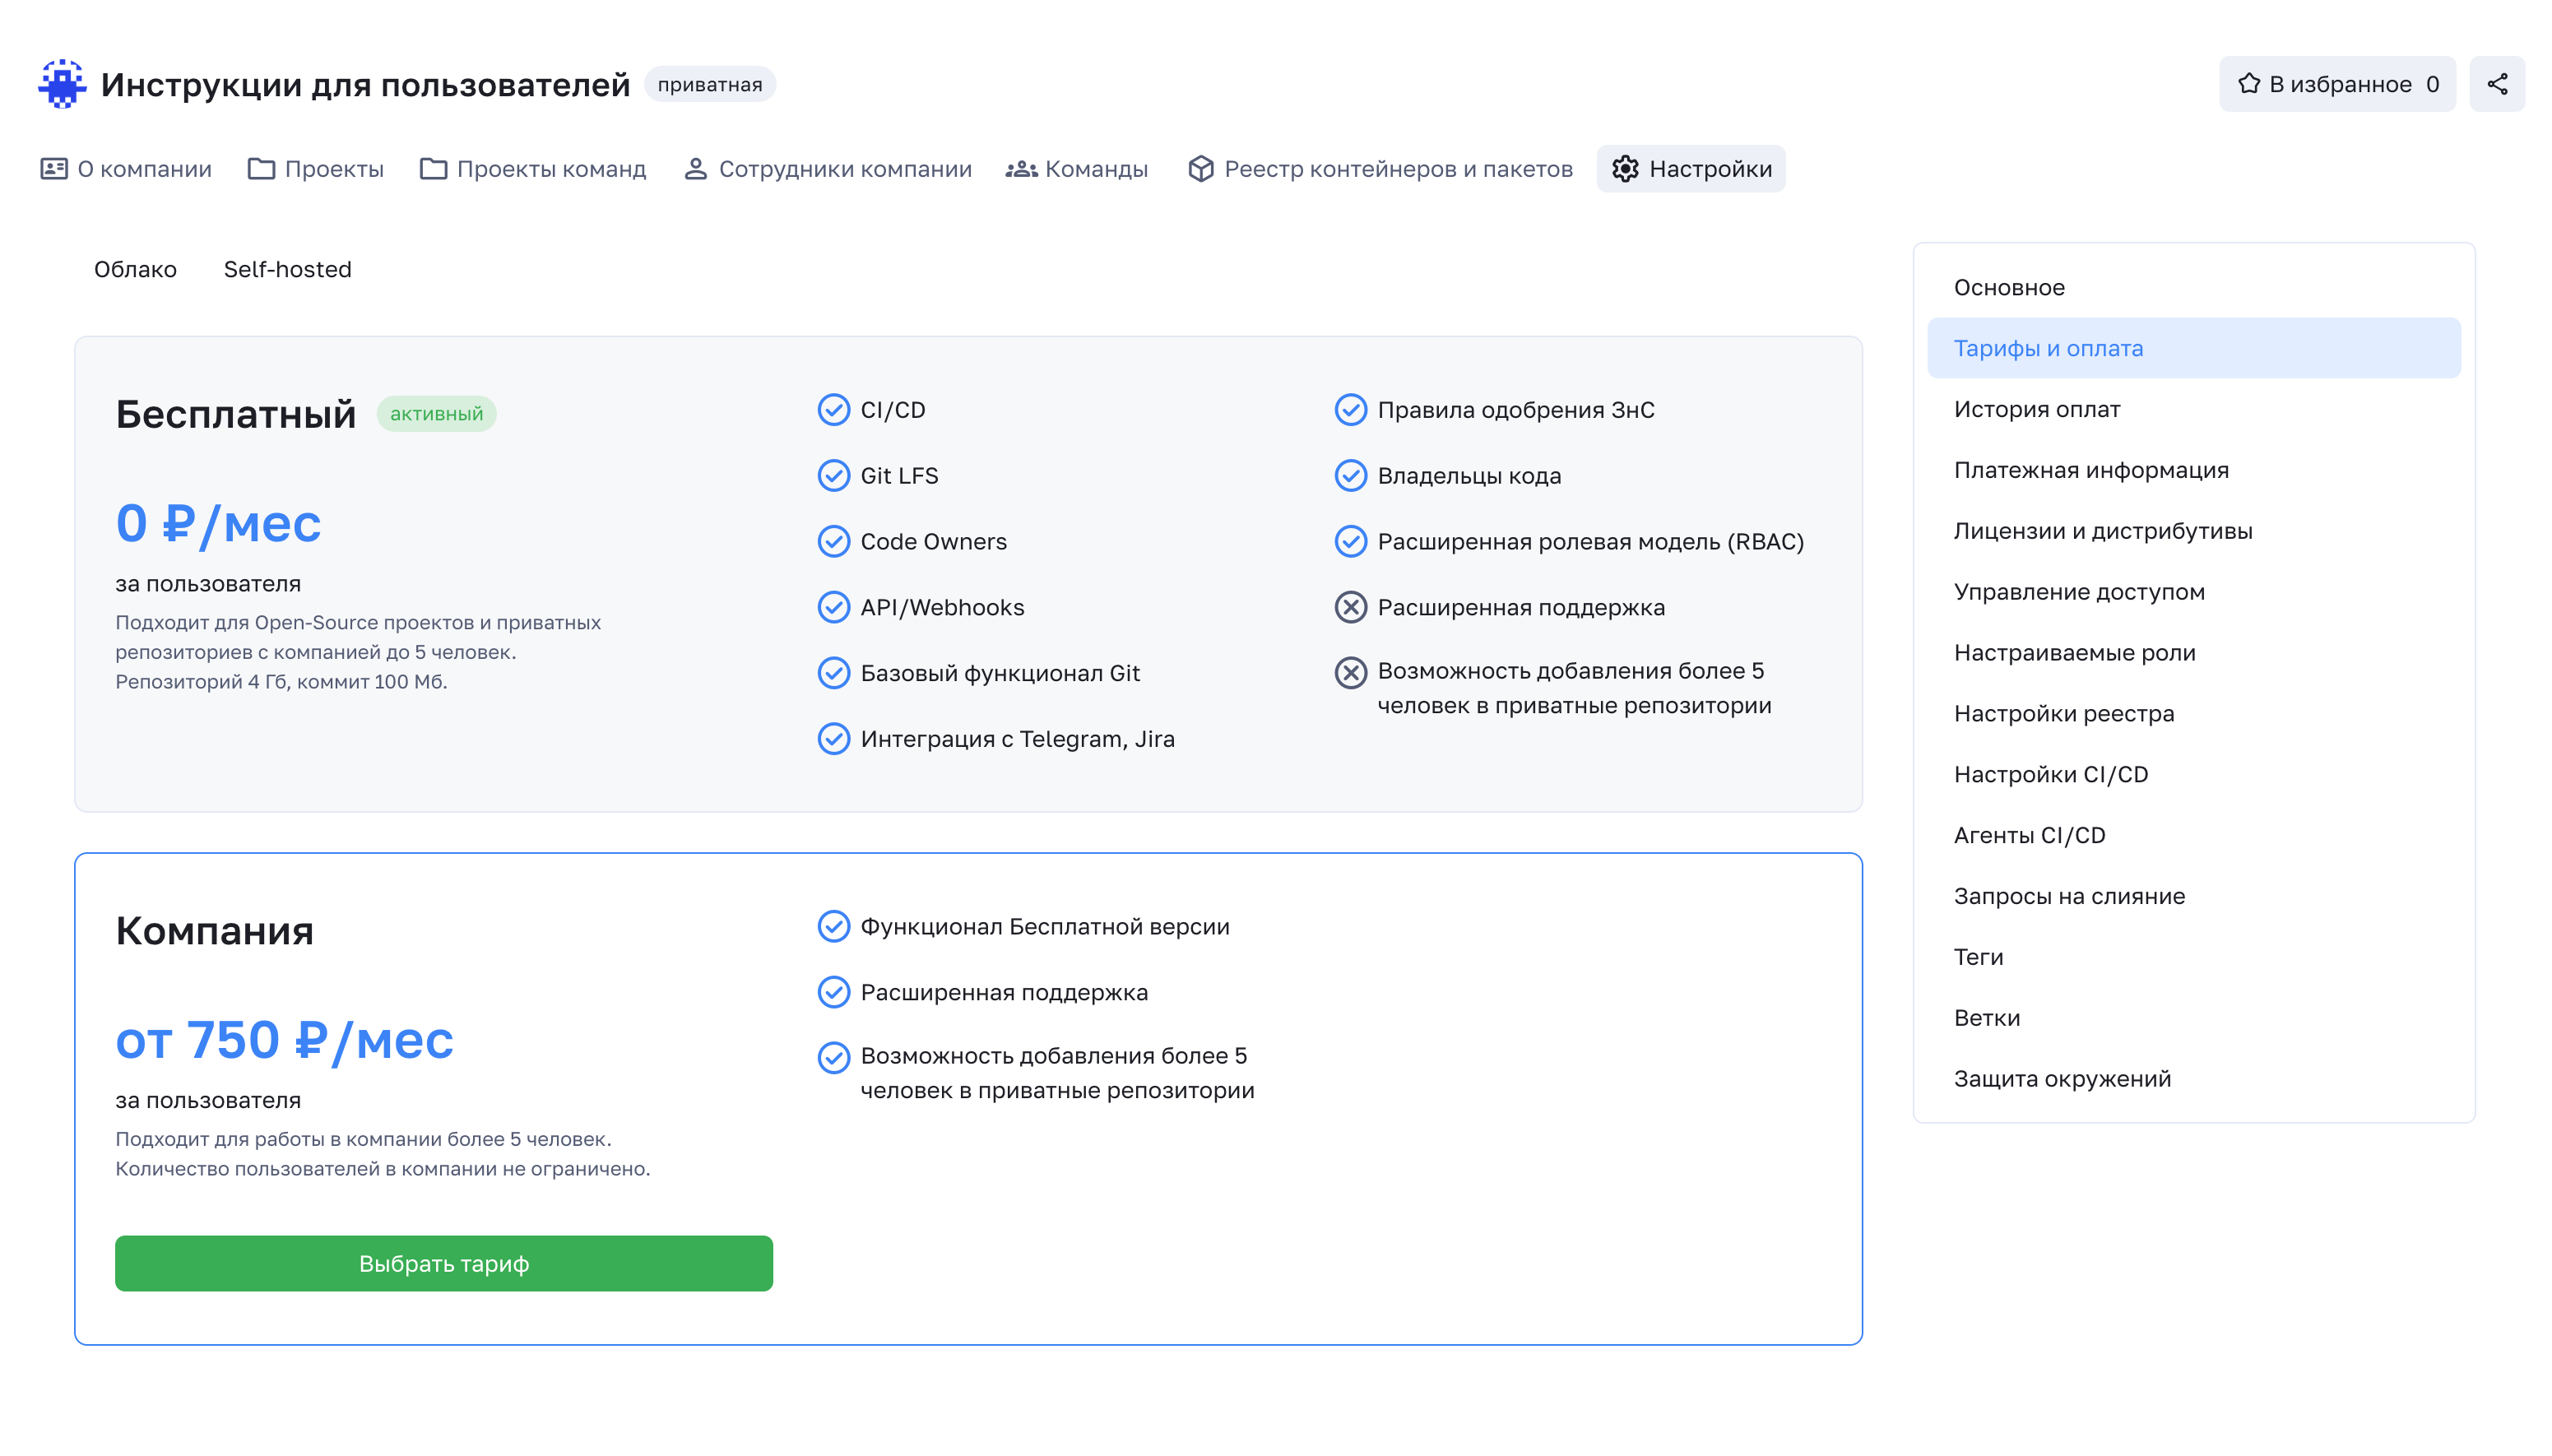Select the Облако tab
Viewport: 2552px width, 1456px height.
pos(135,269)
